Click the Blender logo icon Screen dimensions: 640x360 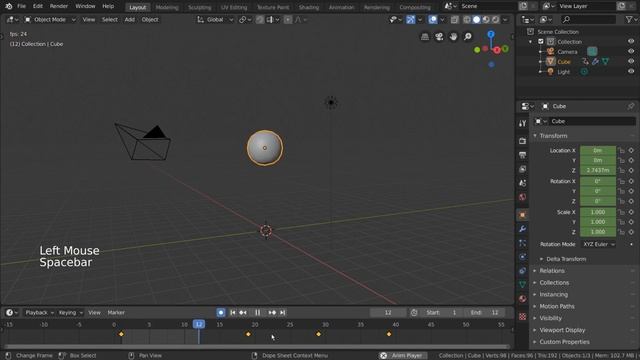9,6
